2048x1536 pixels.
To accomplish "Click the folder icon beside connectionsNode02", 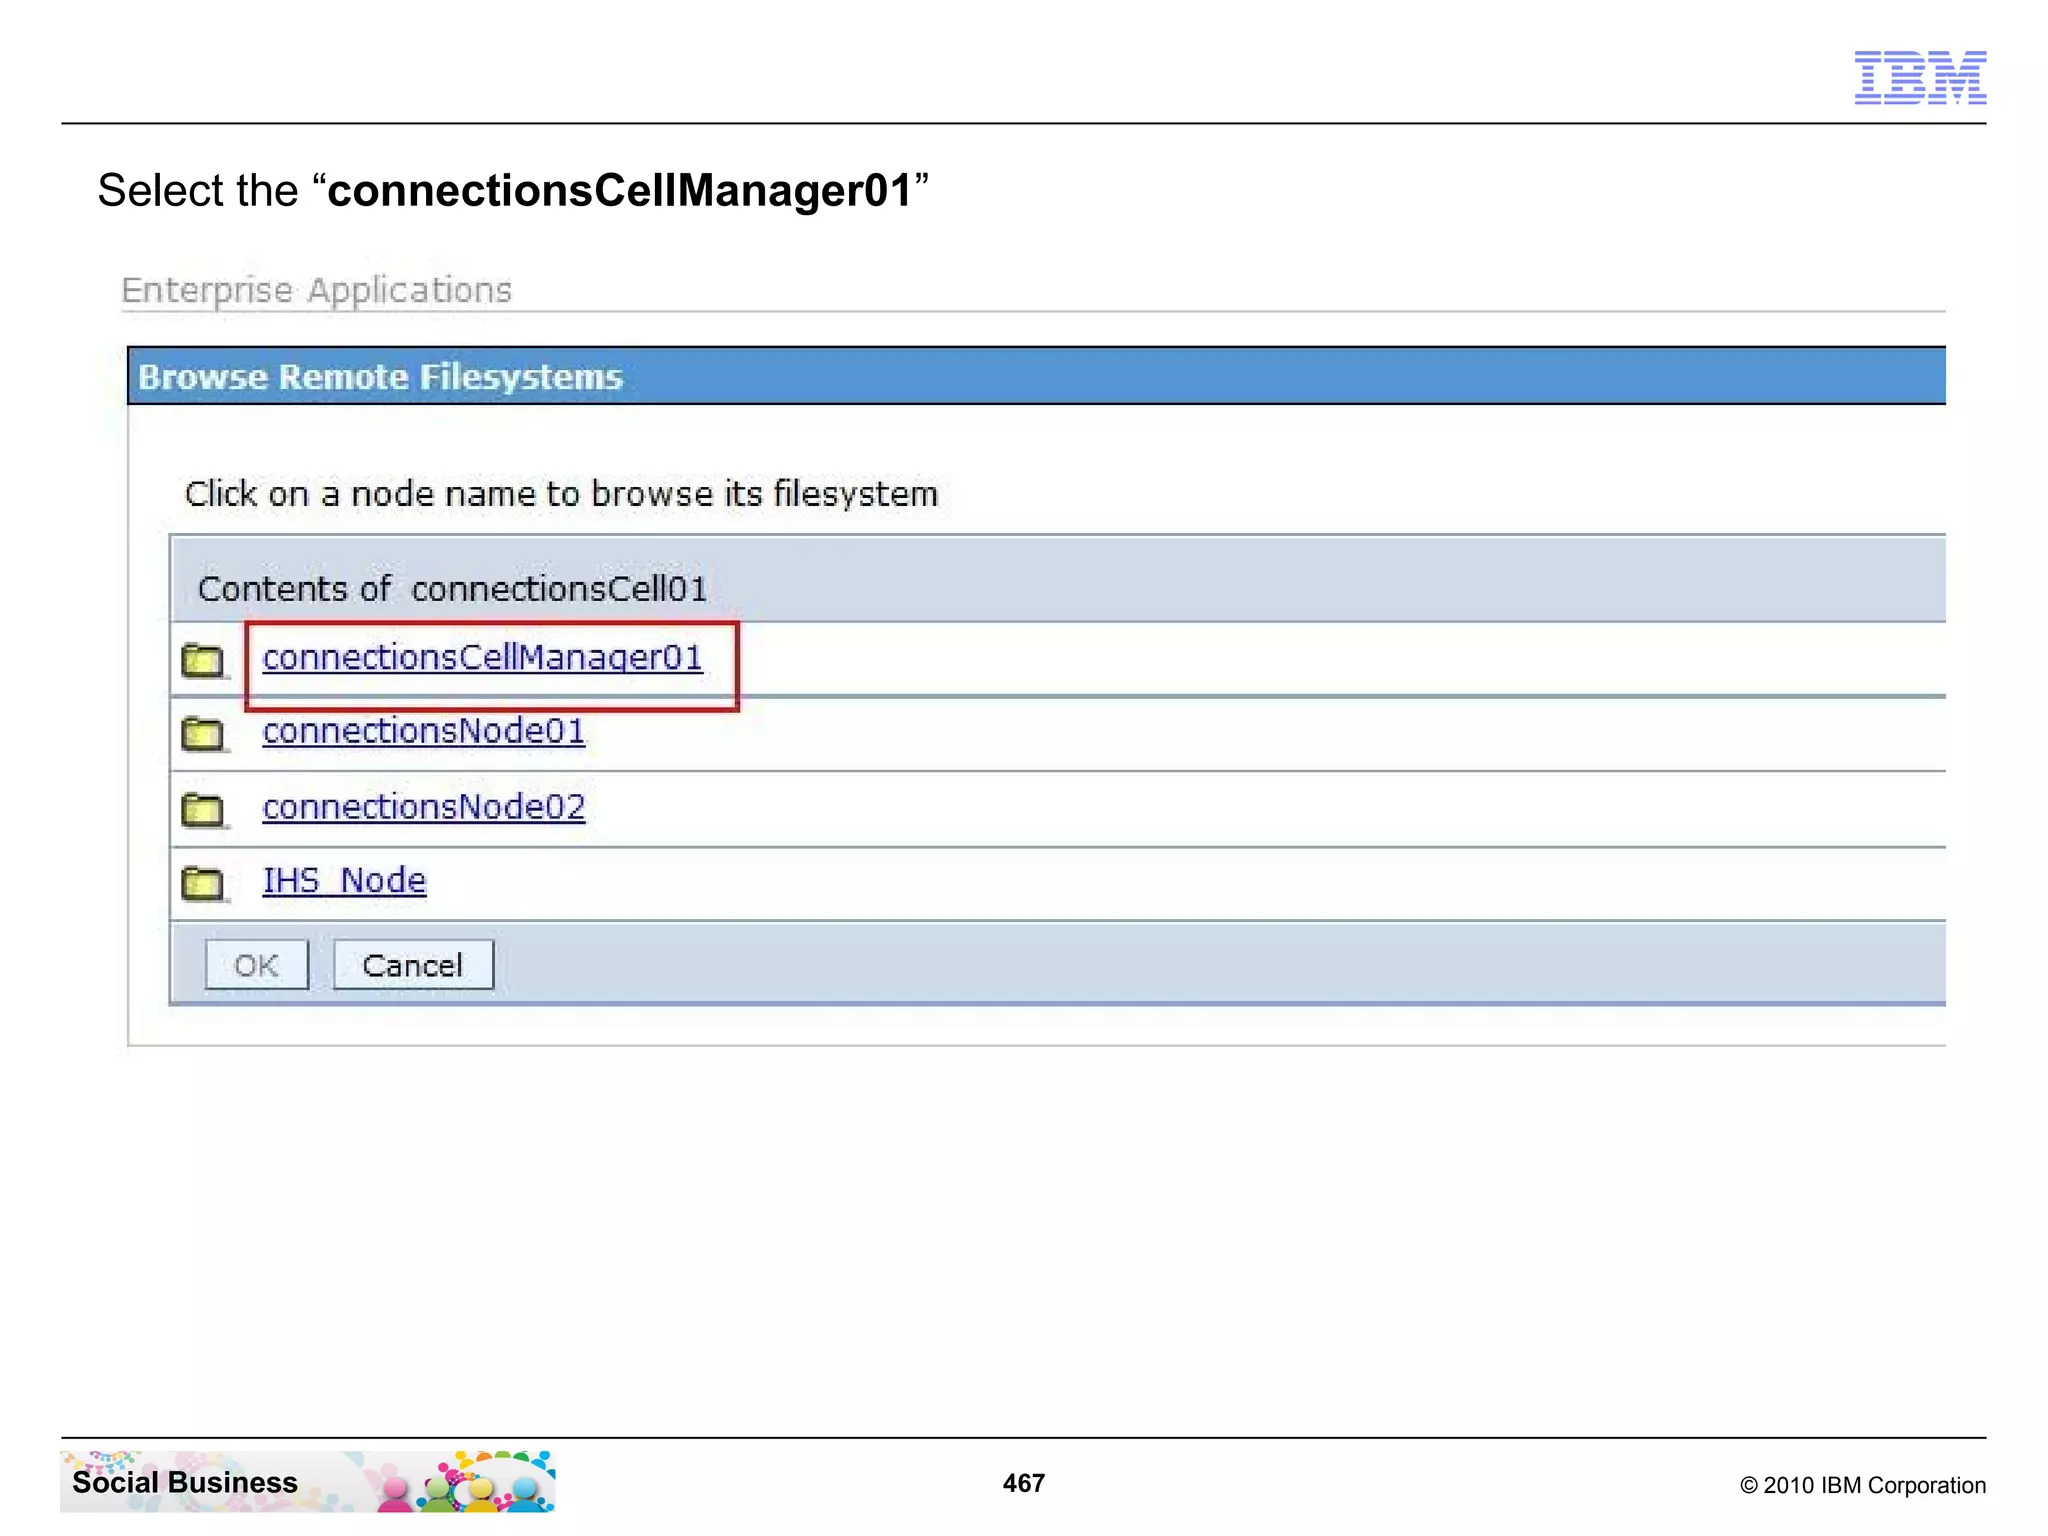I will (x=205, y=810).
